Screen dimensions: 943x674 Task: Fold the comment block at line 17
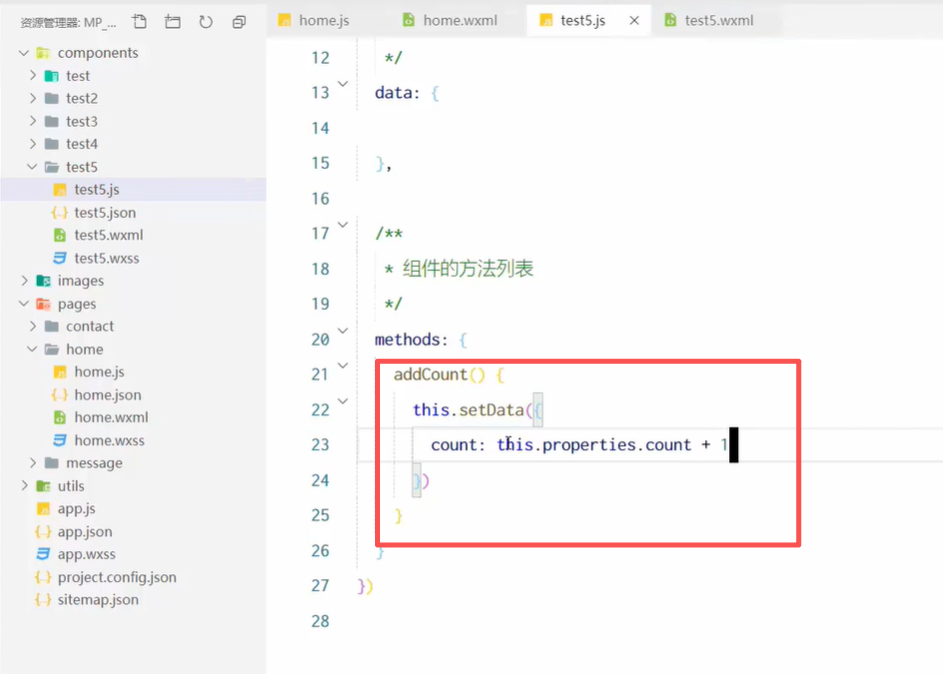pos(343,225)
